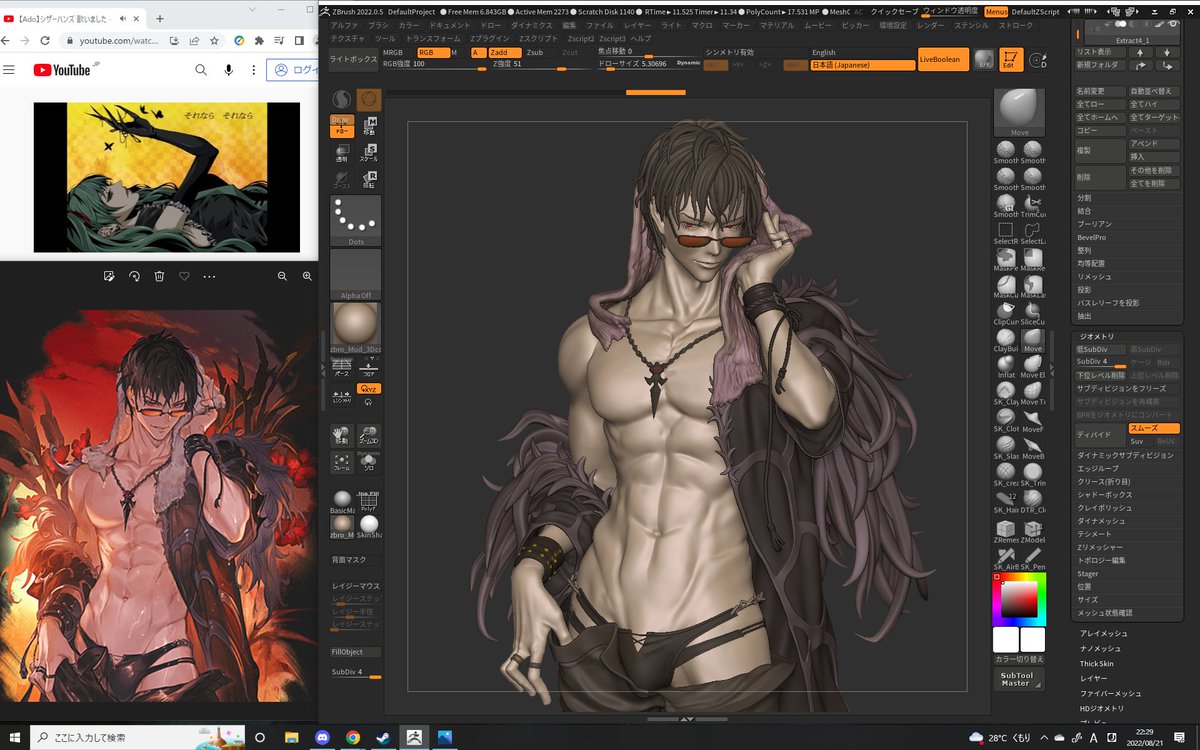
Task: Collapse the Geometry (ジオメトリ) section
Action: pyautogui.click(x=1096, y=336)
